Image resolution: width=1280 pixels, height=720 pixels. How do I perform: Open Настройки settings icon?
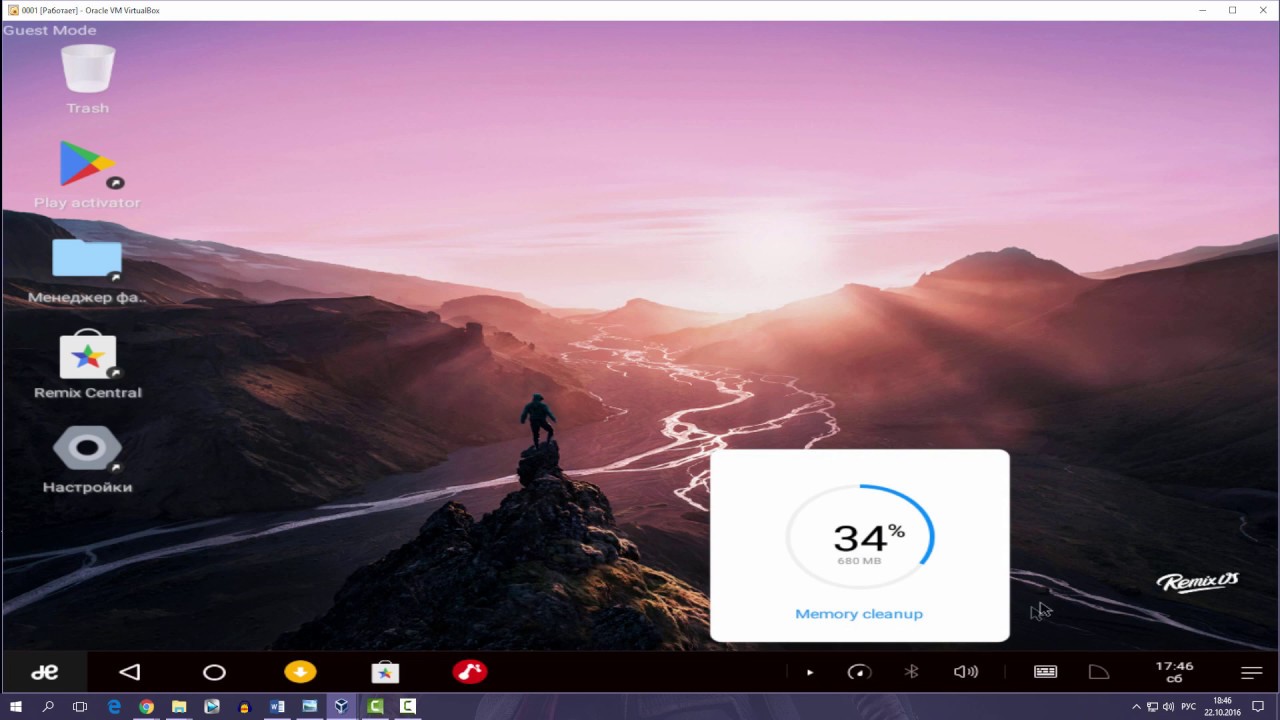pos(87,450)
